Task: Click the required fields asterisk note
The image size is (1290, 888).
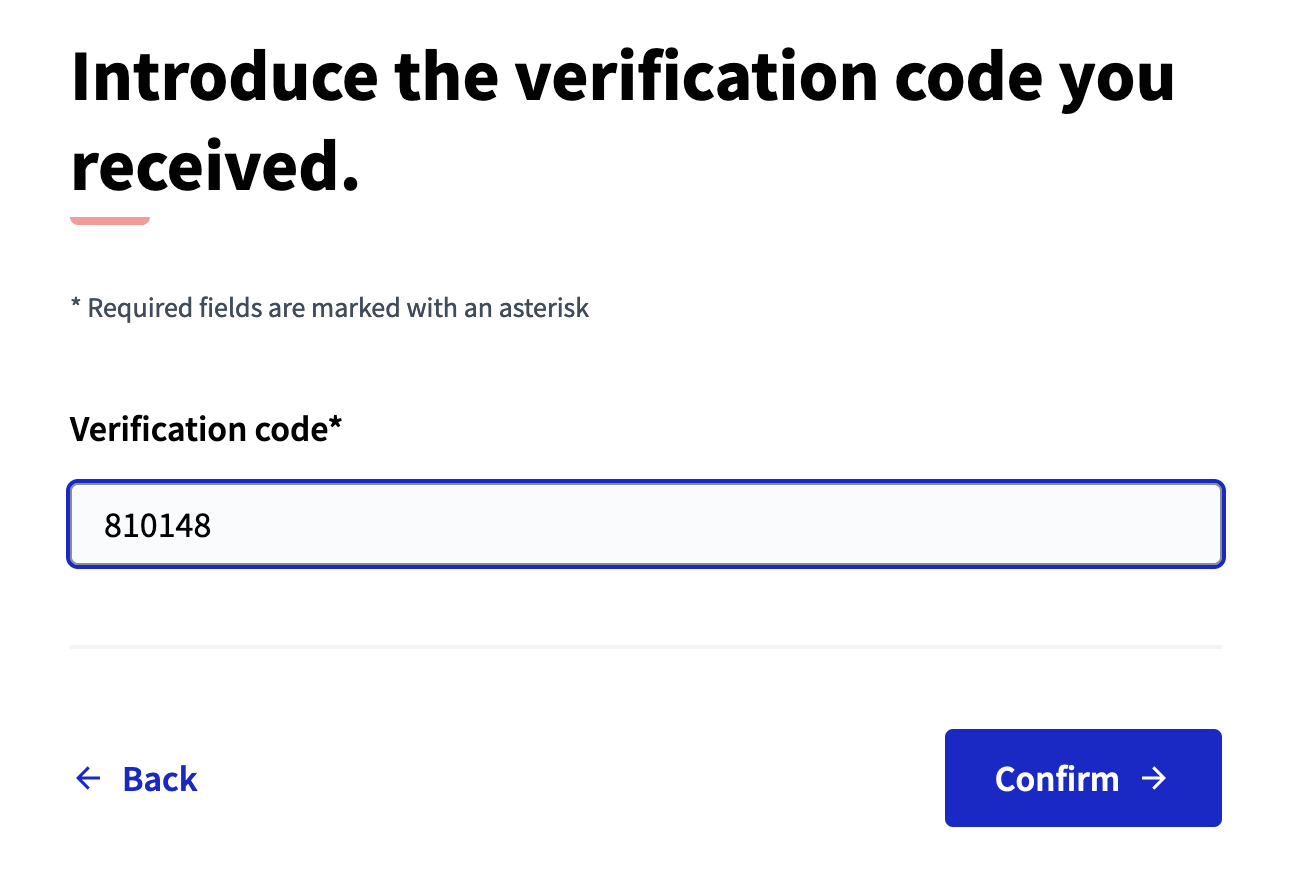Action: pyautogui.click(x=329, y=307)
